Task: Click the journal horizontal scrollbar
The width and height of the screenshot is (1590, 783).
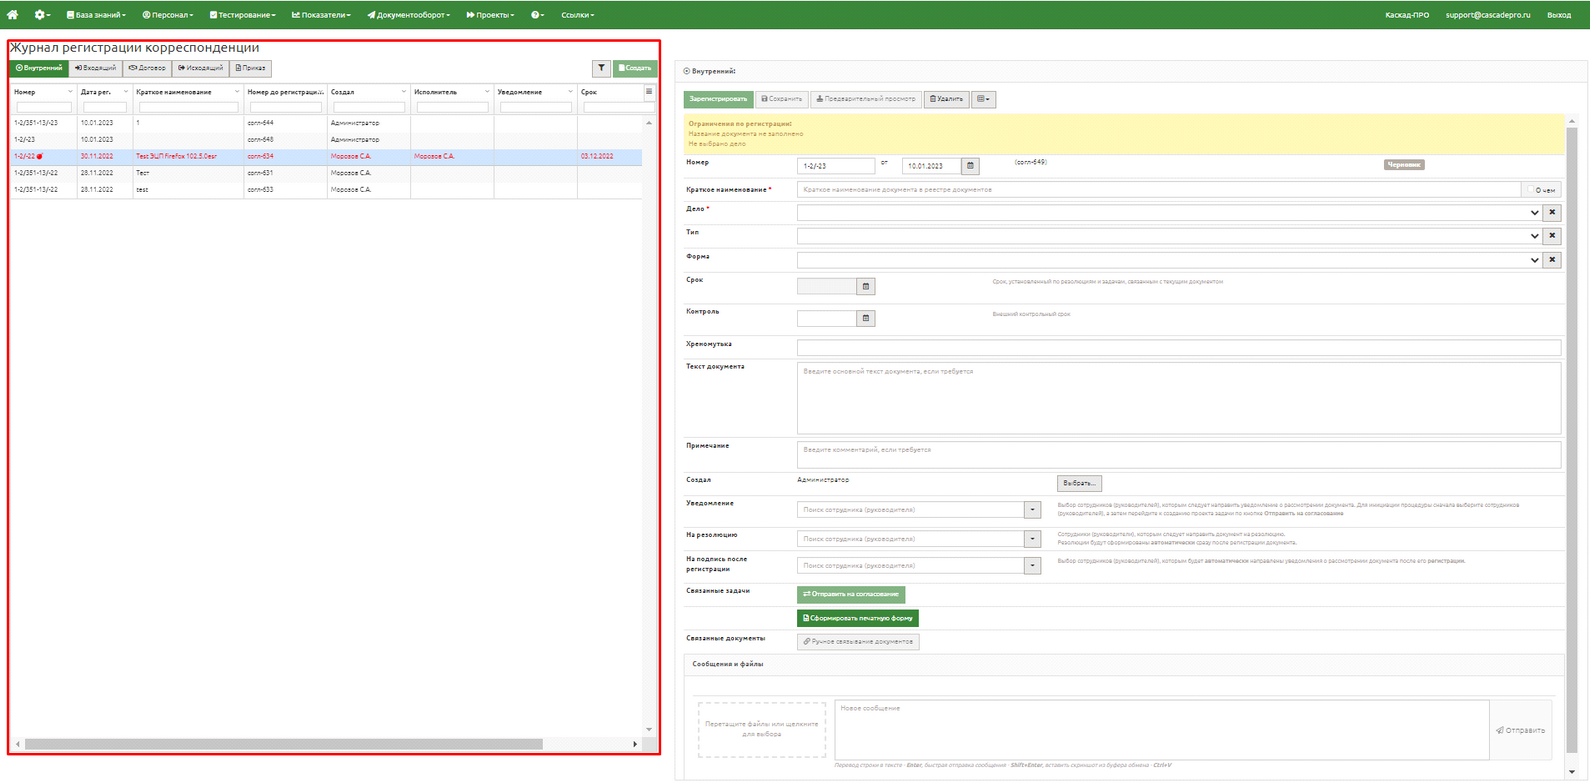Action: [x=284, y=744]
